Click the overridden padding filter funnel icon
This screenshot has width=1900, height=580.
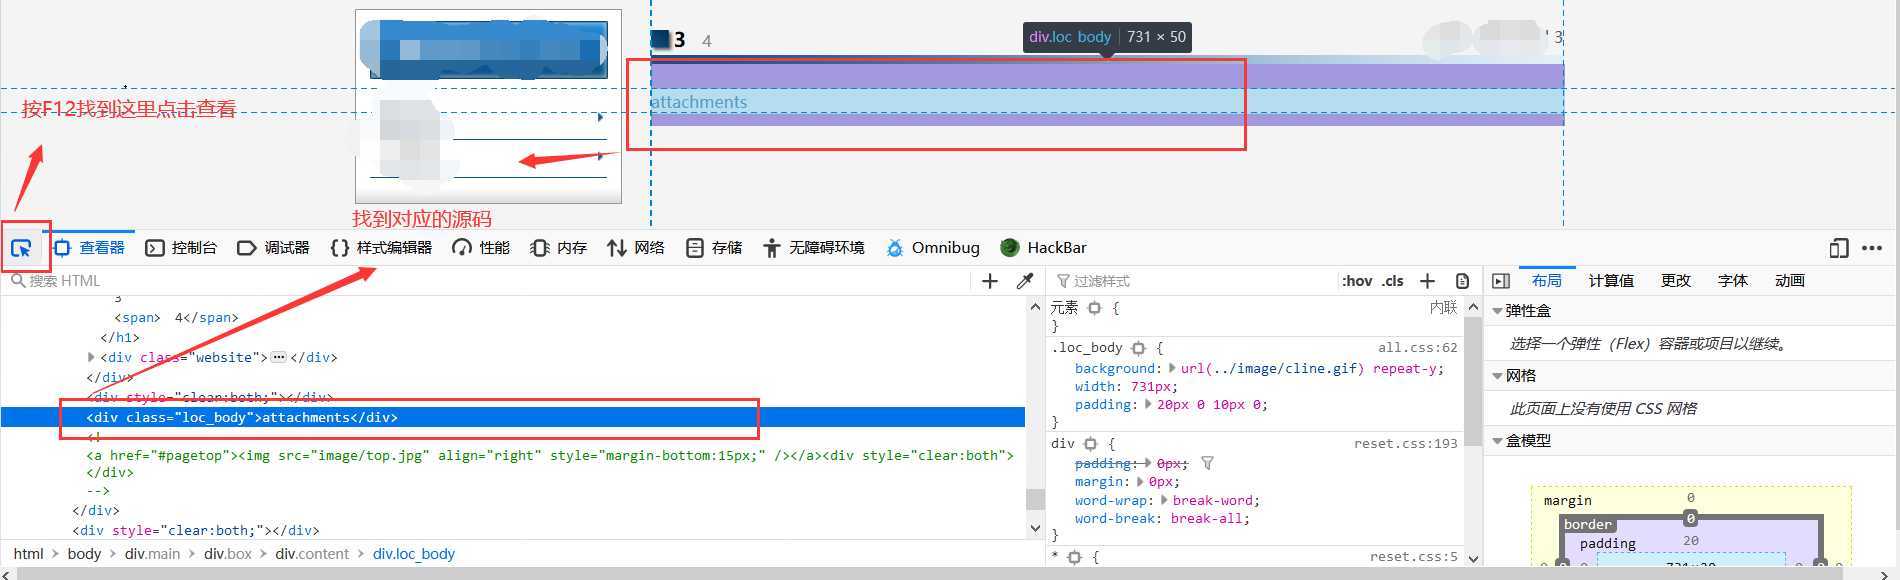[1207, 463]
